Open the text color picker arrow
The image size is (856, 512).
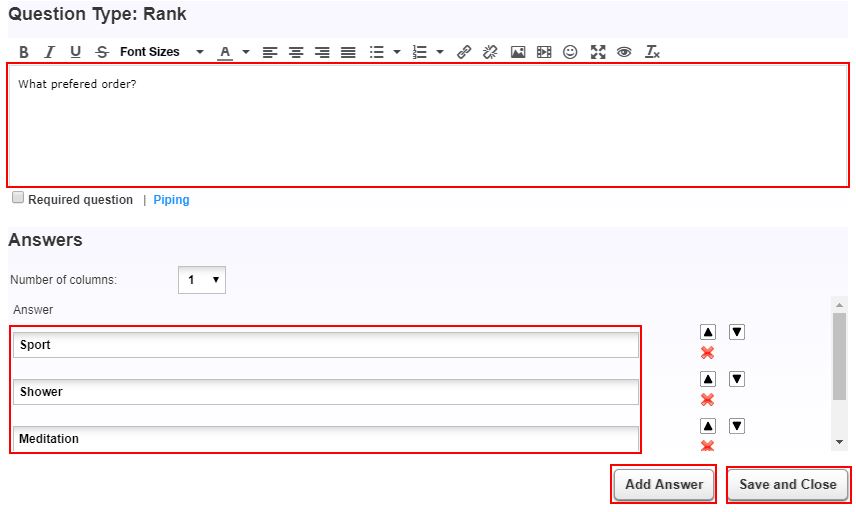click(246, 52)
